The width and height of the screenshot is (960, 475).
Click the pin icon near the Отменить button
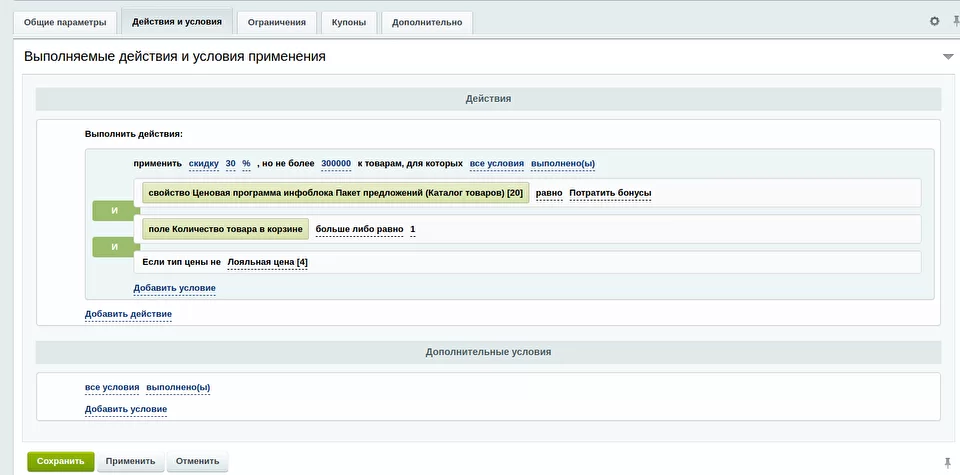pos(948,462)
